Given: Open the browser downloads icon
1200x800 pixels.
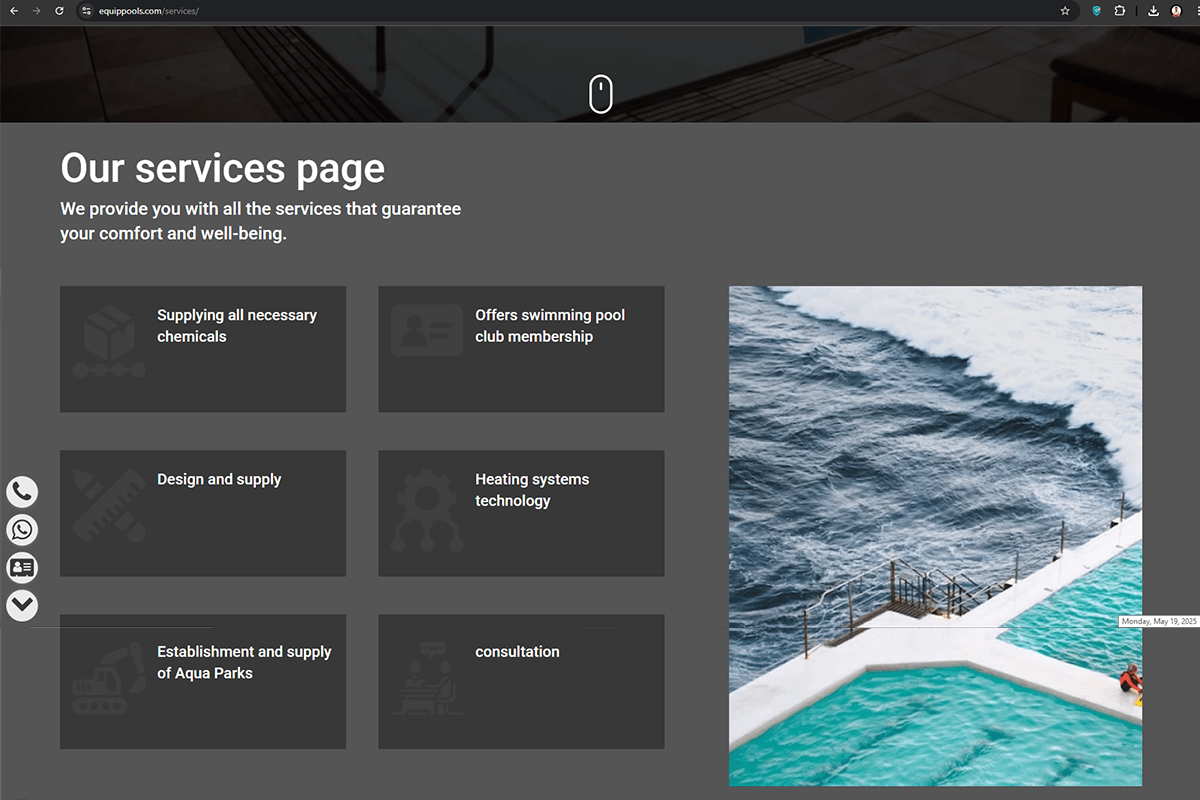Looking at the screenshot, I should 1153,11.
